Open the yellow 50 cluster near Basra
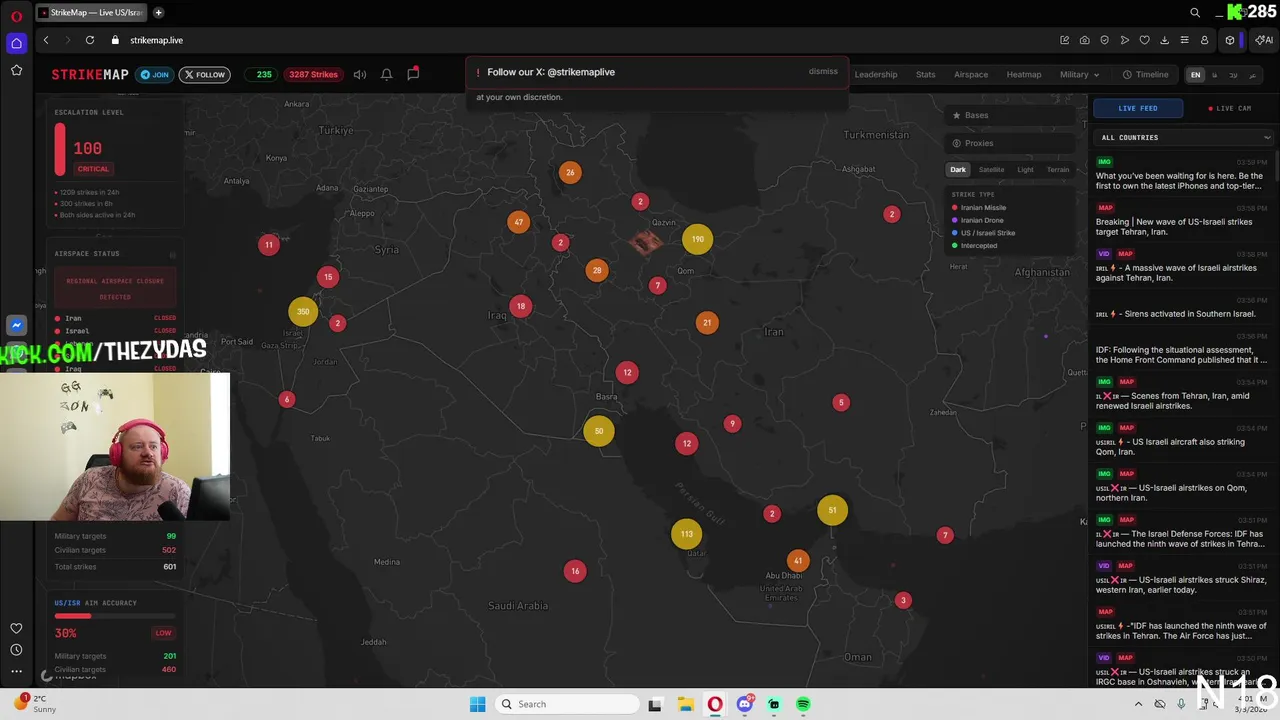Screen dimensions: 1280x720 [599, 431]
